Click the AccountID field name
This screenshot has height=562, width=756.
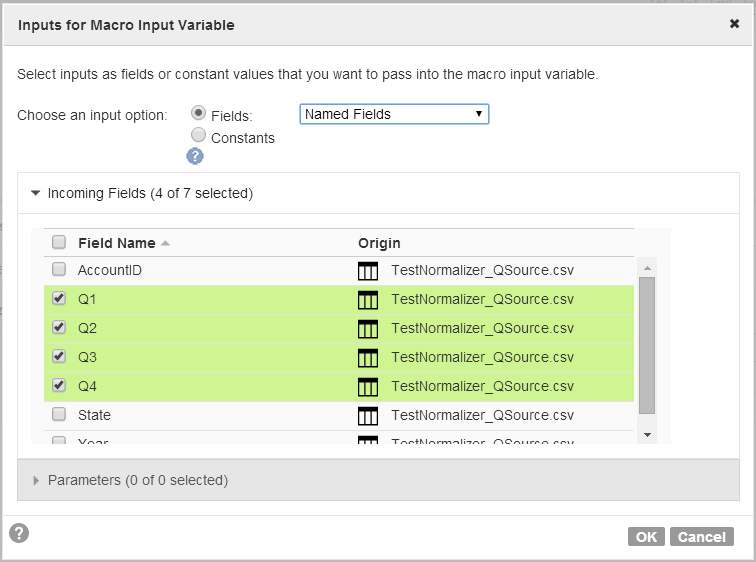tap(110, 270)
